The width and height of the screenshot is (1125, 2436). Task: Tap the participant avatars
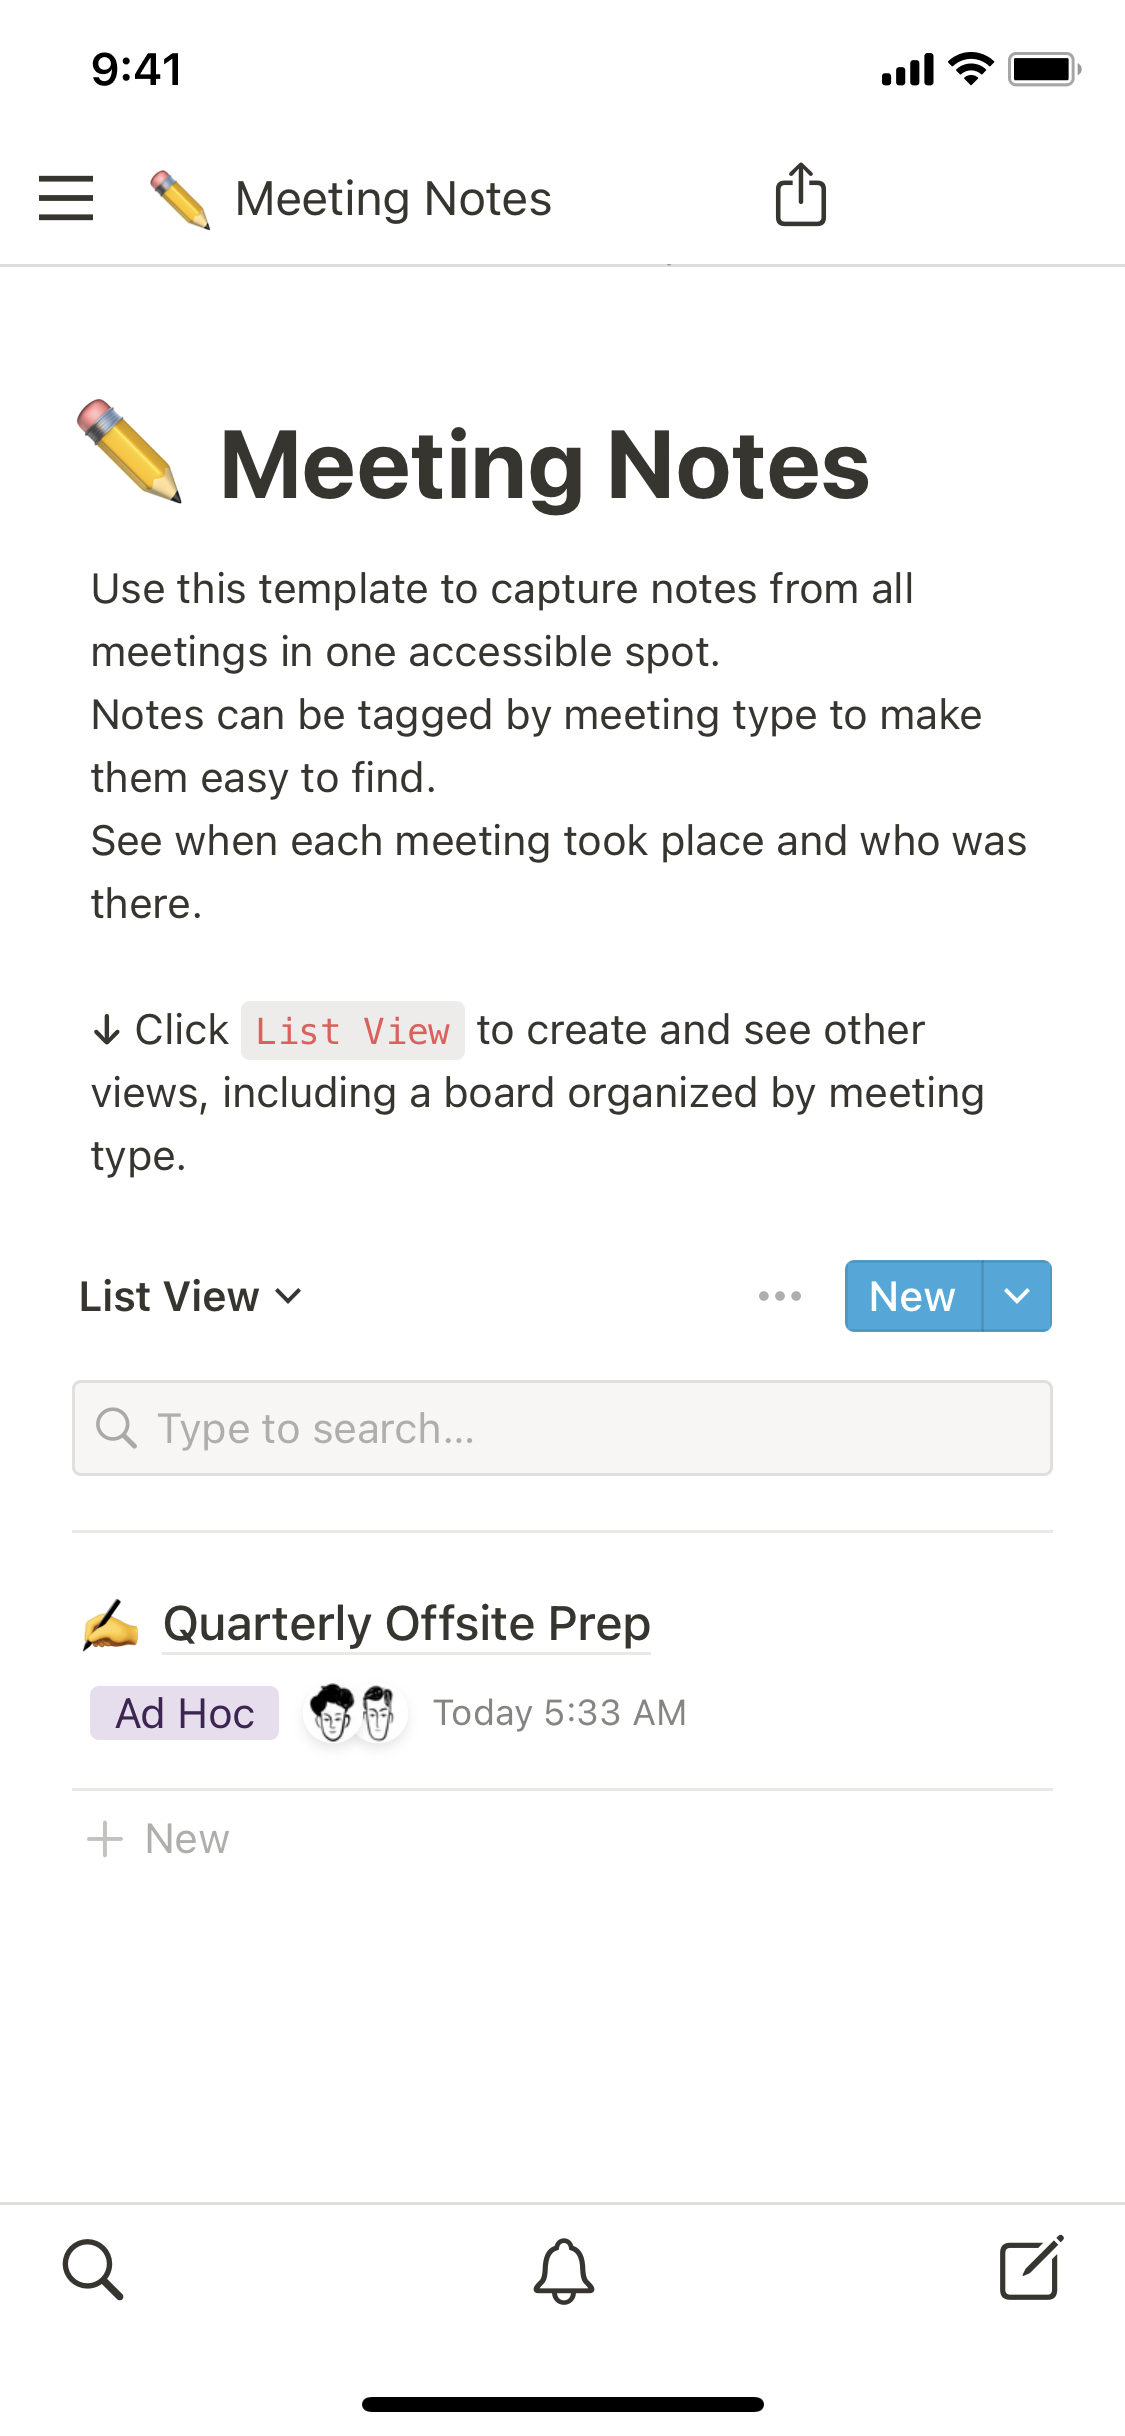tap(355, 1713)
